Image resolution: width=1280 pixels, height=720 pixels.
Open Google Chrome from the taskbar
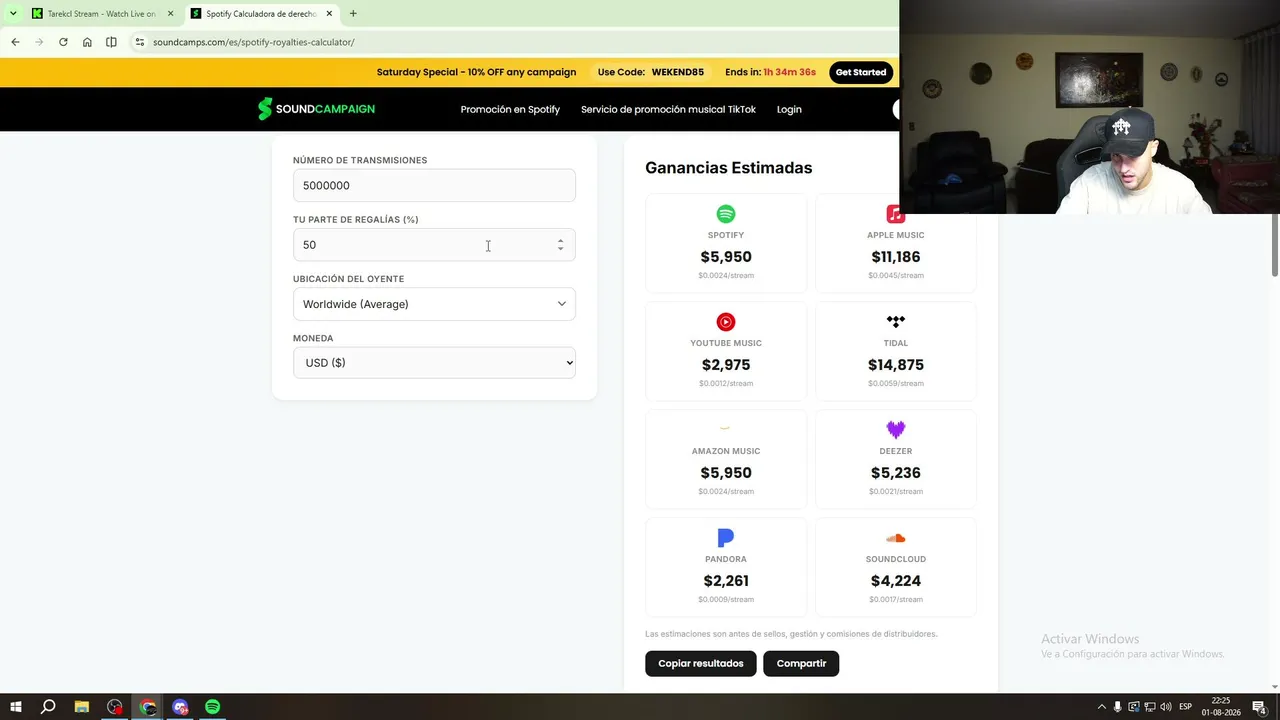click(x=148, y=707)
